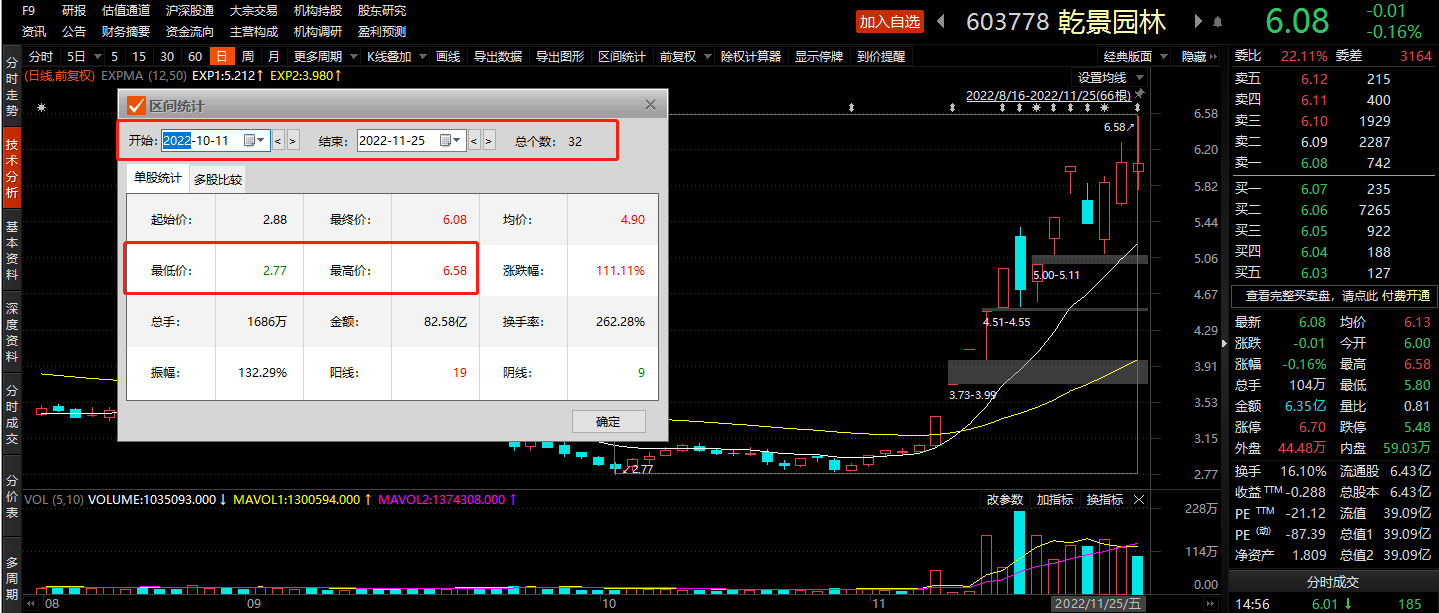Step the start date forward one day
1439x613 pixels.
pos(293,141)
